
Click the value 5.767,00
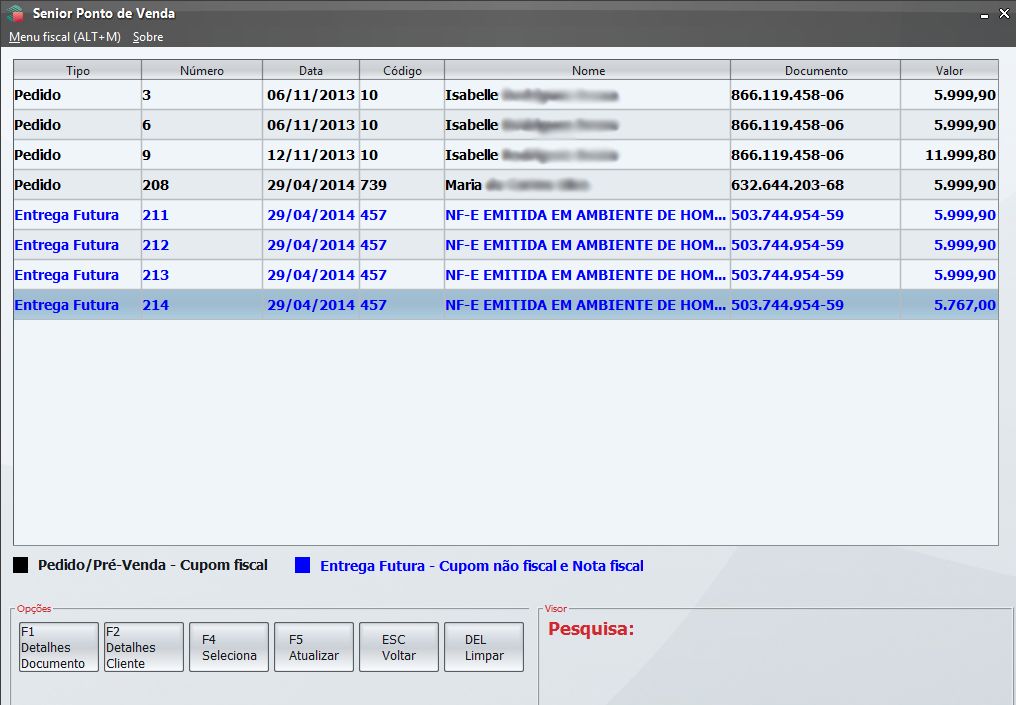click(x=964, y=305)
